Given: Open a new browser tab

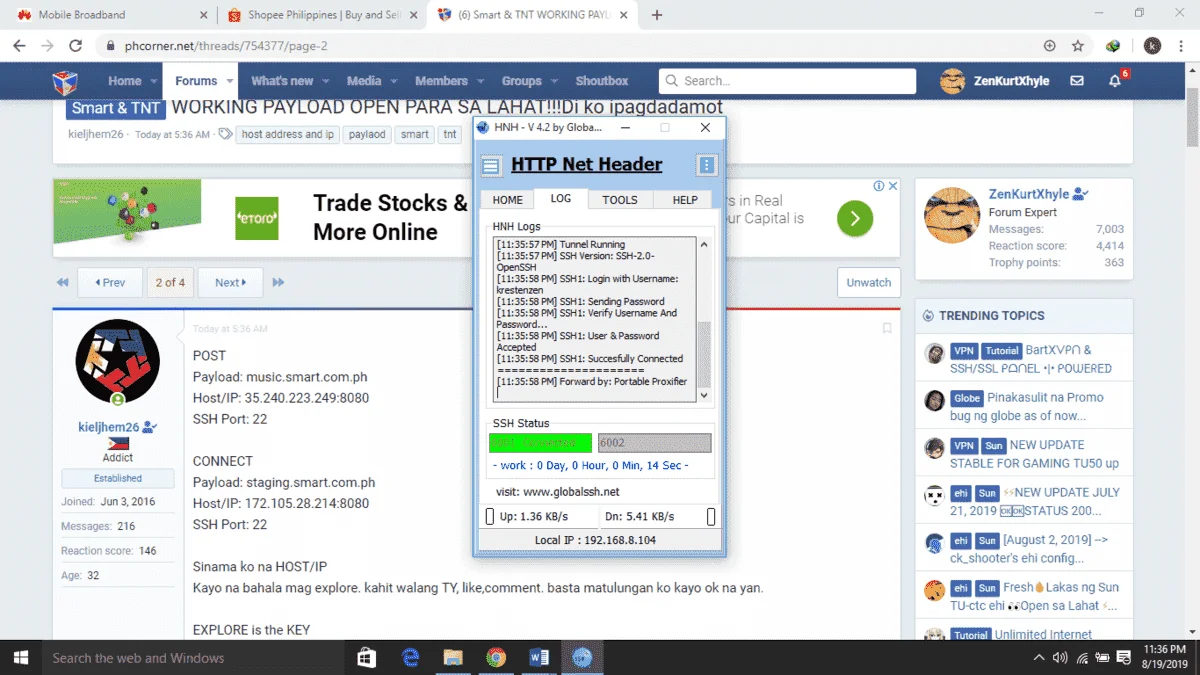Looking at the screenshot, I should coord(657,15).
